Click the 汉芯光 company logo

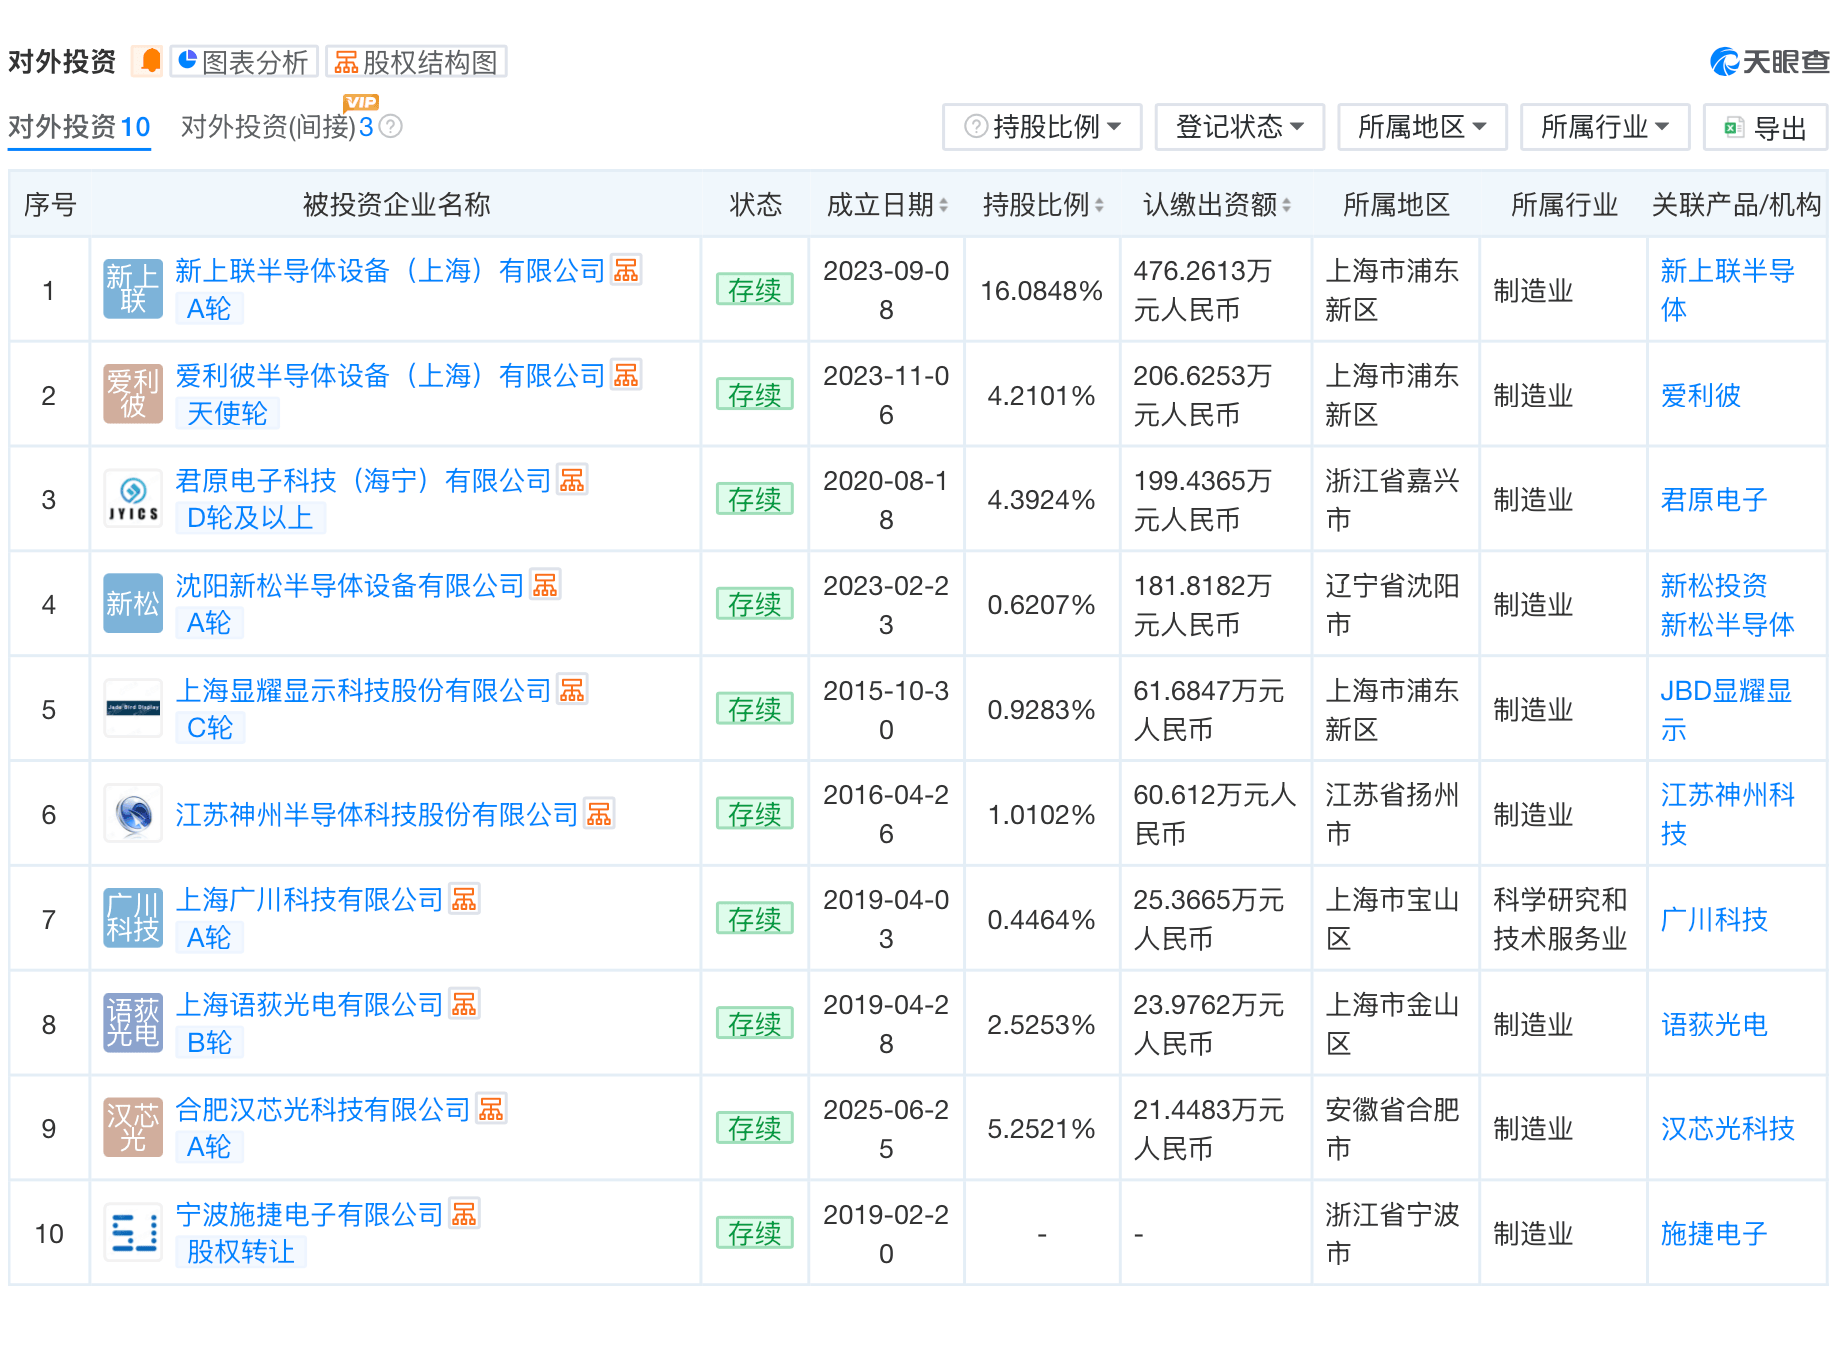pyautogui.click(x=133, y=1128)
